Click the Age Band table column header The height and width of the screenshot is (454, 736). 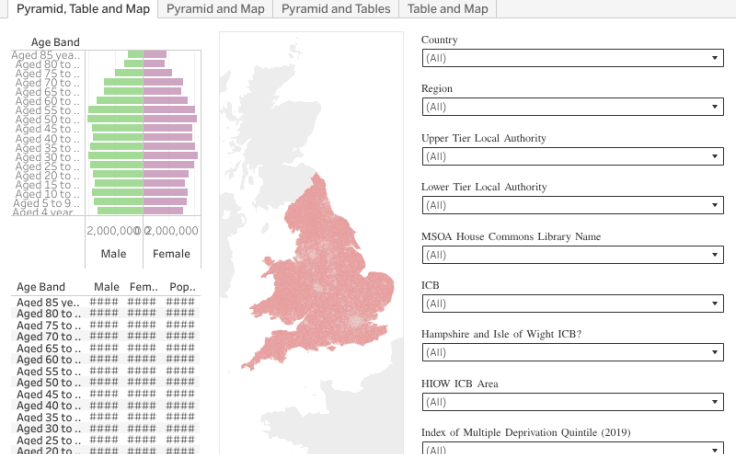[41, 287]
